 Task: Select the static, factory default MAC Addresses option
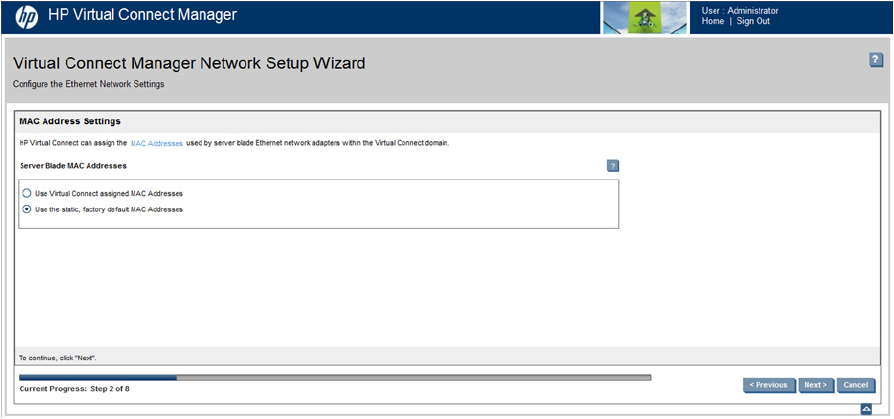click(x=27, y=209)
